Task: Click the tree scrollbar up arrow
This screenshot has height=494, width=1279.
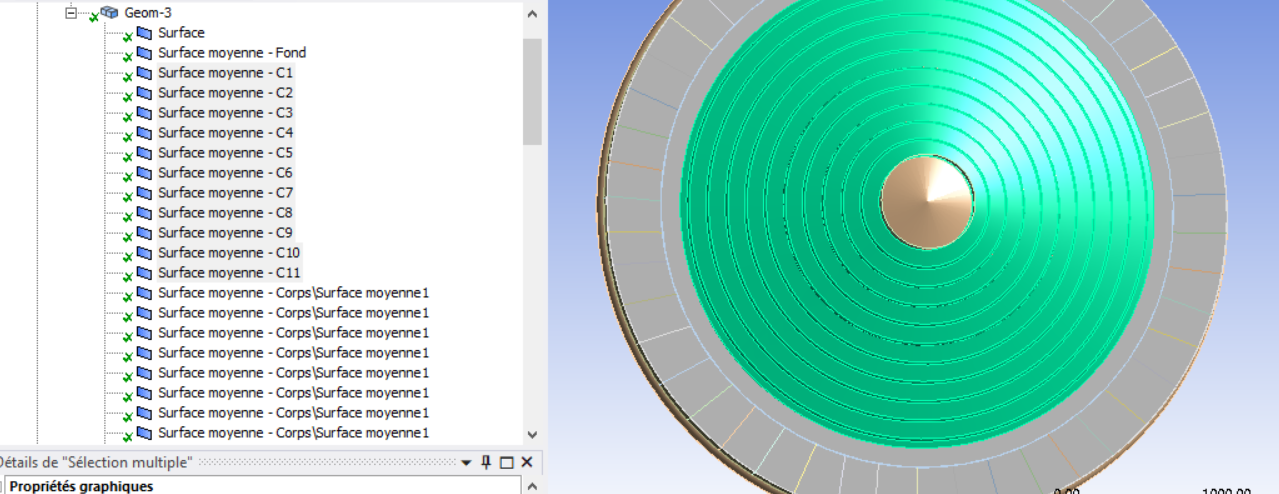Action: pyautogui.click(x=532, y=14)
